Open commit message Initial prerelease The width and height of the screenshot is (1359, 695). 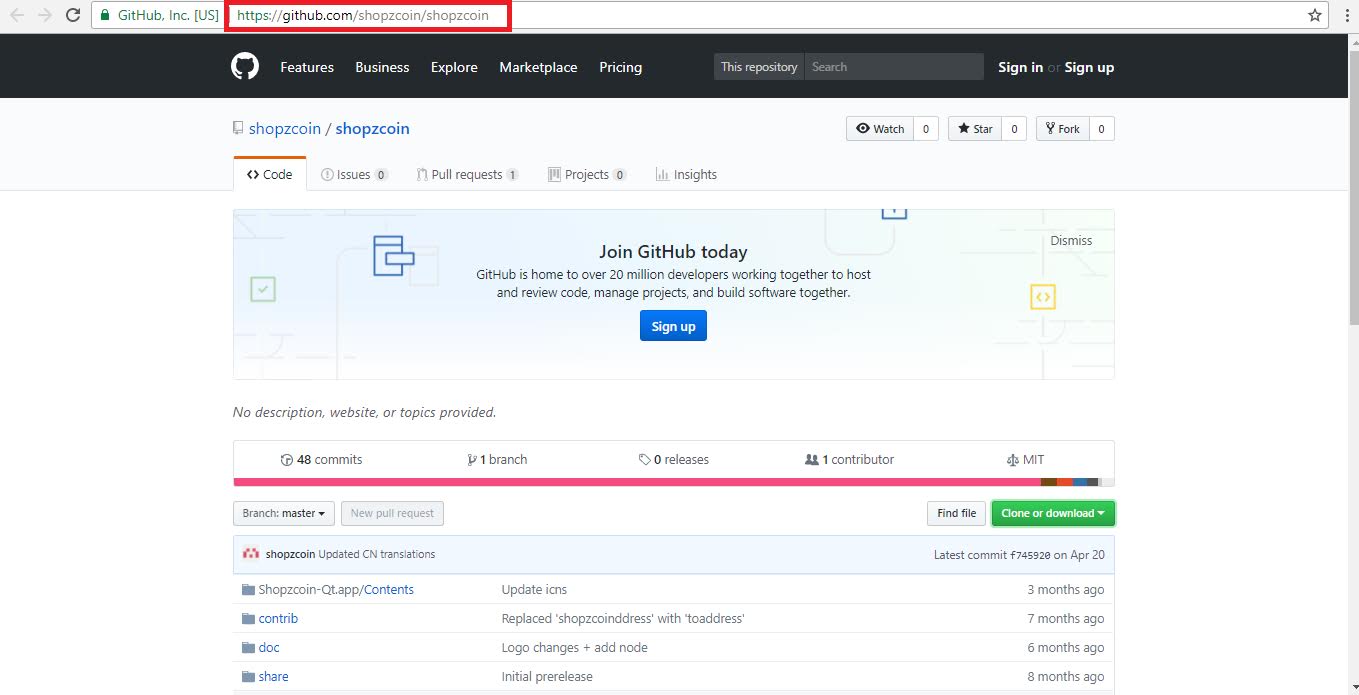[547, 676]
